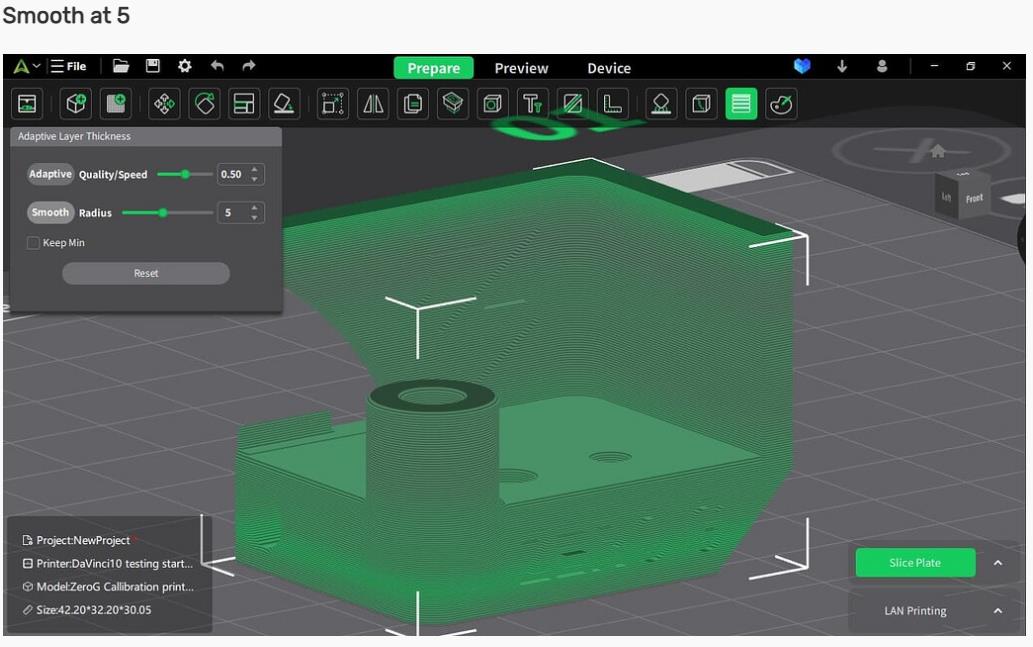The height and width of the screenshot is (647, 1033).
Task: Switch to the Preview tab
Action: [521, 68]
